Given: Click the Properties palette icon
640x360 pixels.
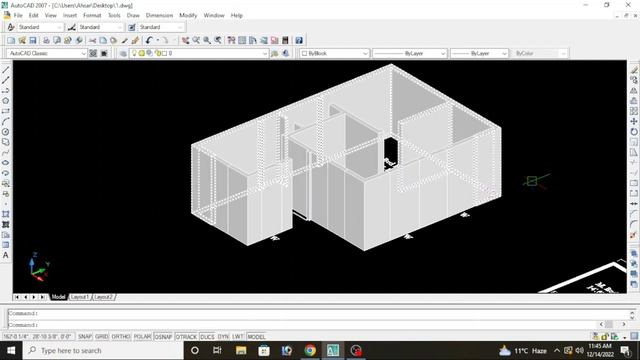Looking at the screenshot, I should coord(231,40).
